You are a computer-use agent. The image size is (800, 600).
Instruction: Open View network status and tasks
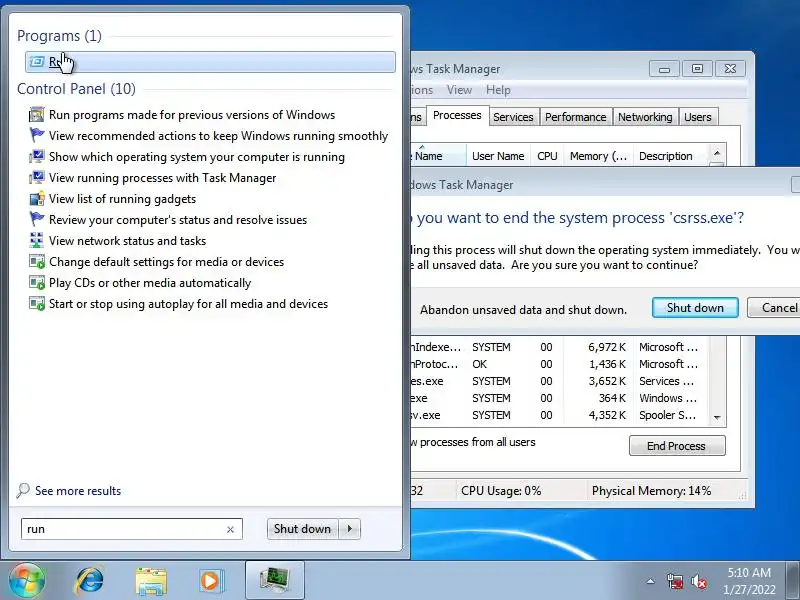point(128,240)
